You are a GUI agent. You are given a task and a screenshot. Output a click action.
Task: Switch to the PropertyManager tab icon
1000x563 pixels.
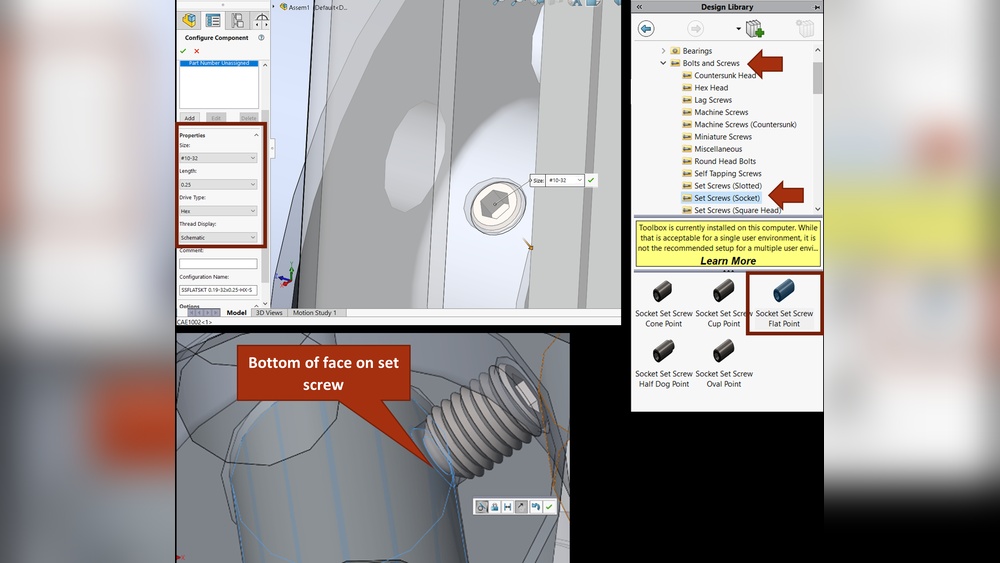(x=213, y=20)
